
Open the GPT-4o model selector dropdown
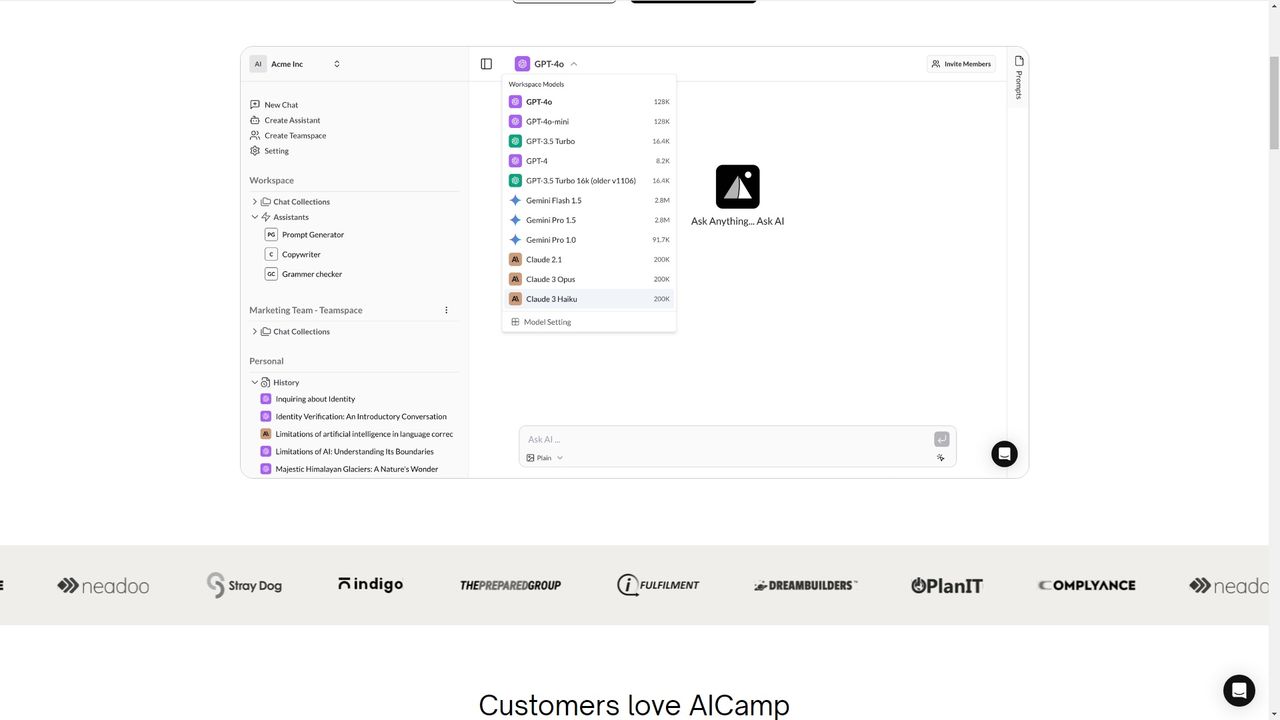click(x=546, y=64)
